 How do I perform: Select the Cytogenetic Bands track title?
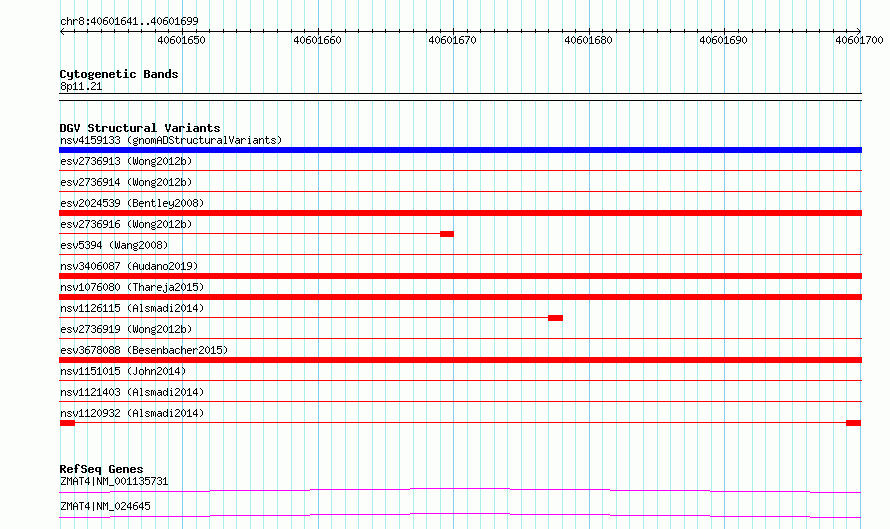119,74
